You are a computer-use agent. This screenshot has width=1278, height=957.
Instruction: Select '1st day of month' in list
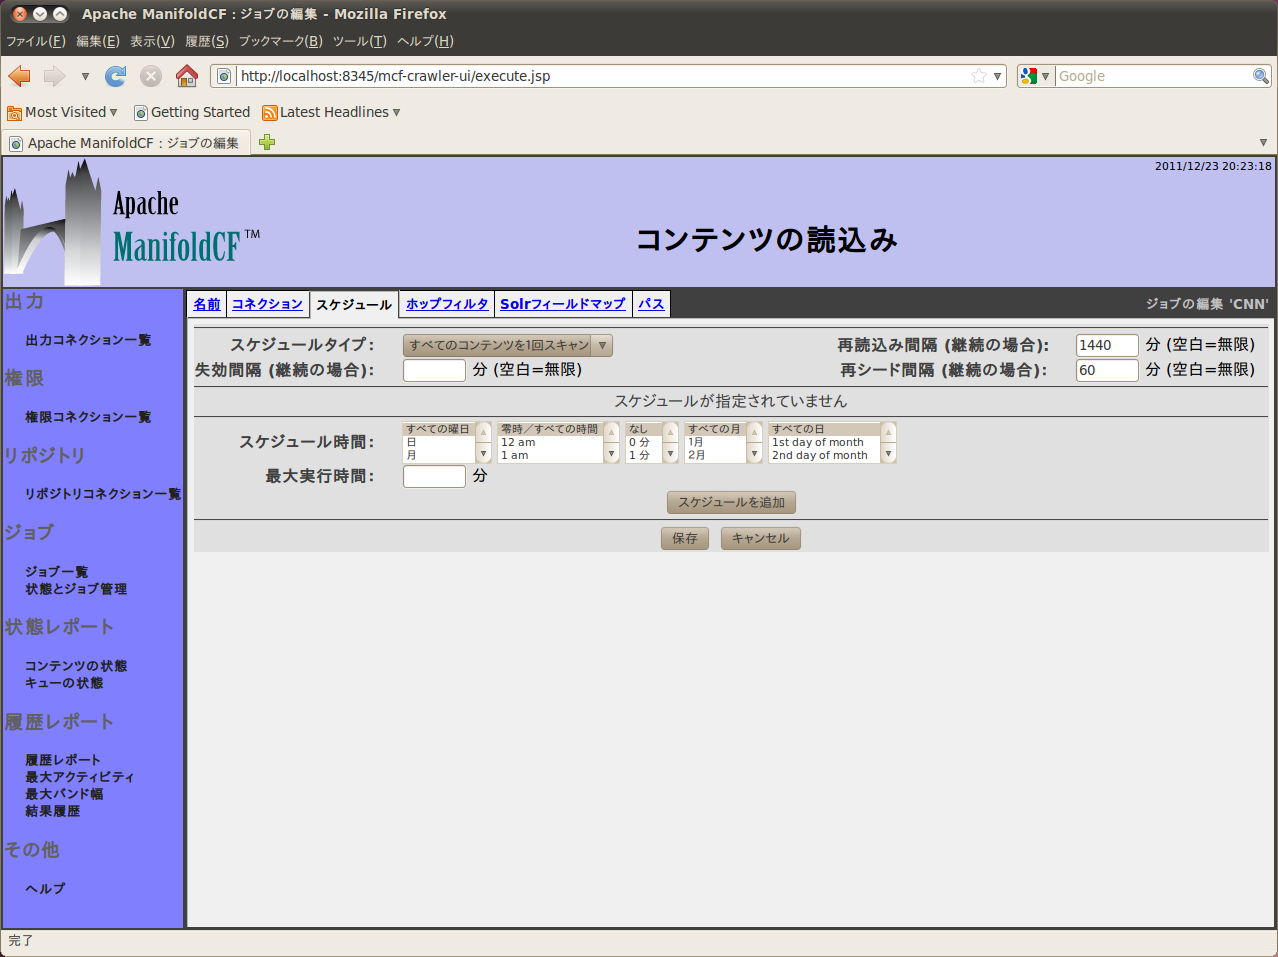point(819,442)
